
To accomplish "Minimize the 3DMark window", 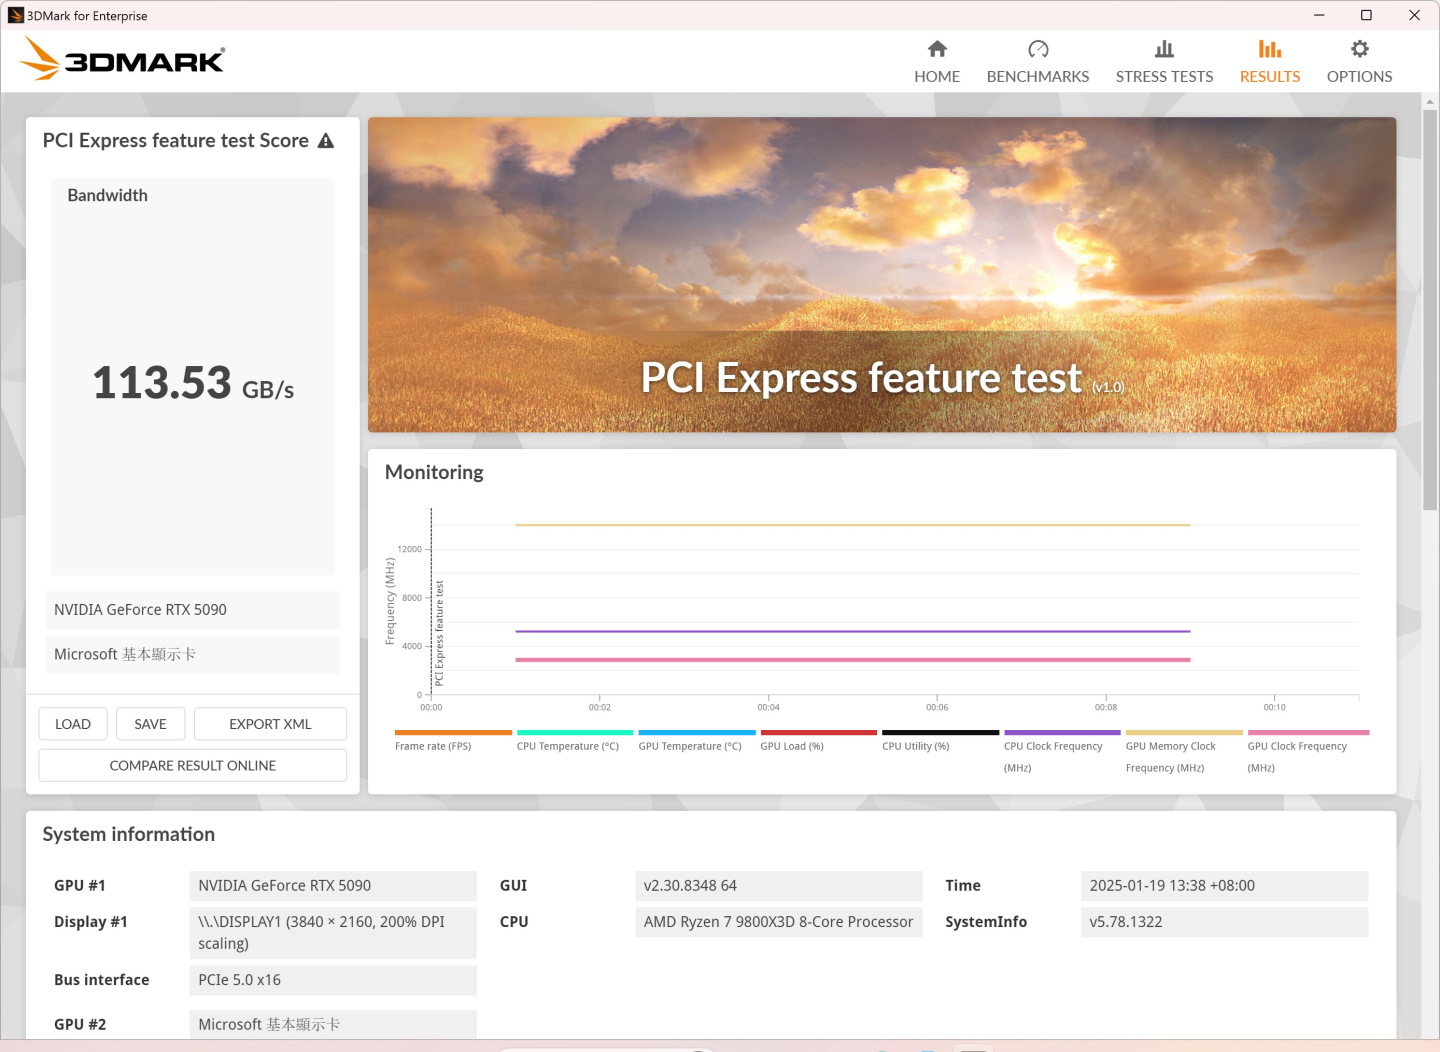I will tap(1319, 15).
